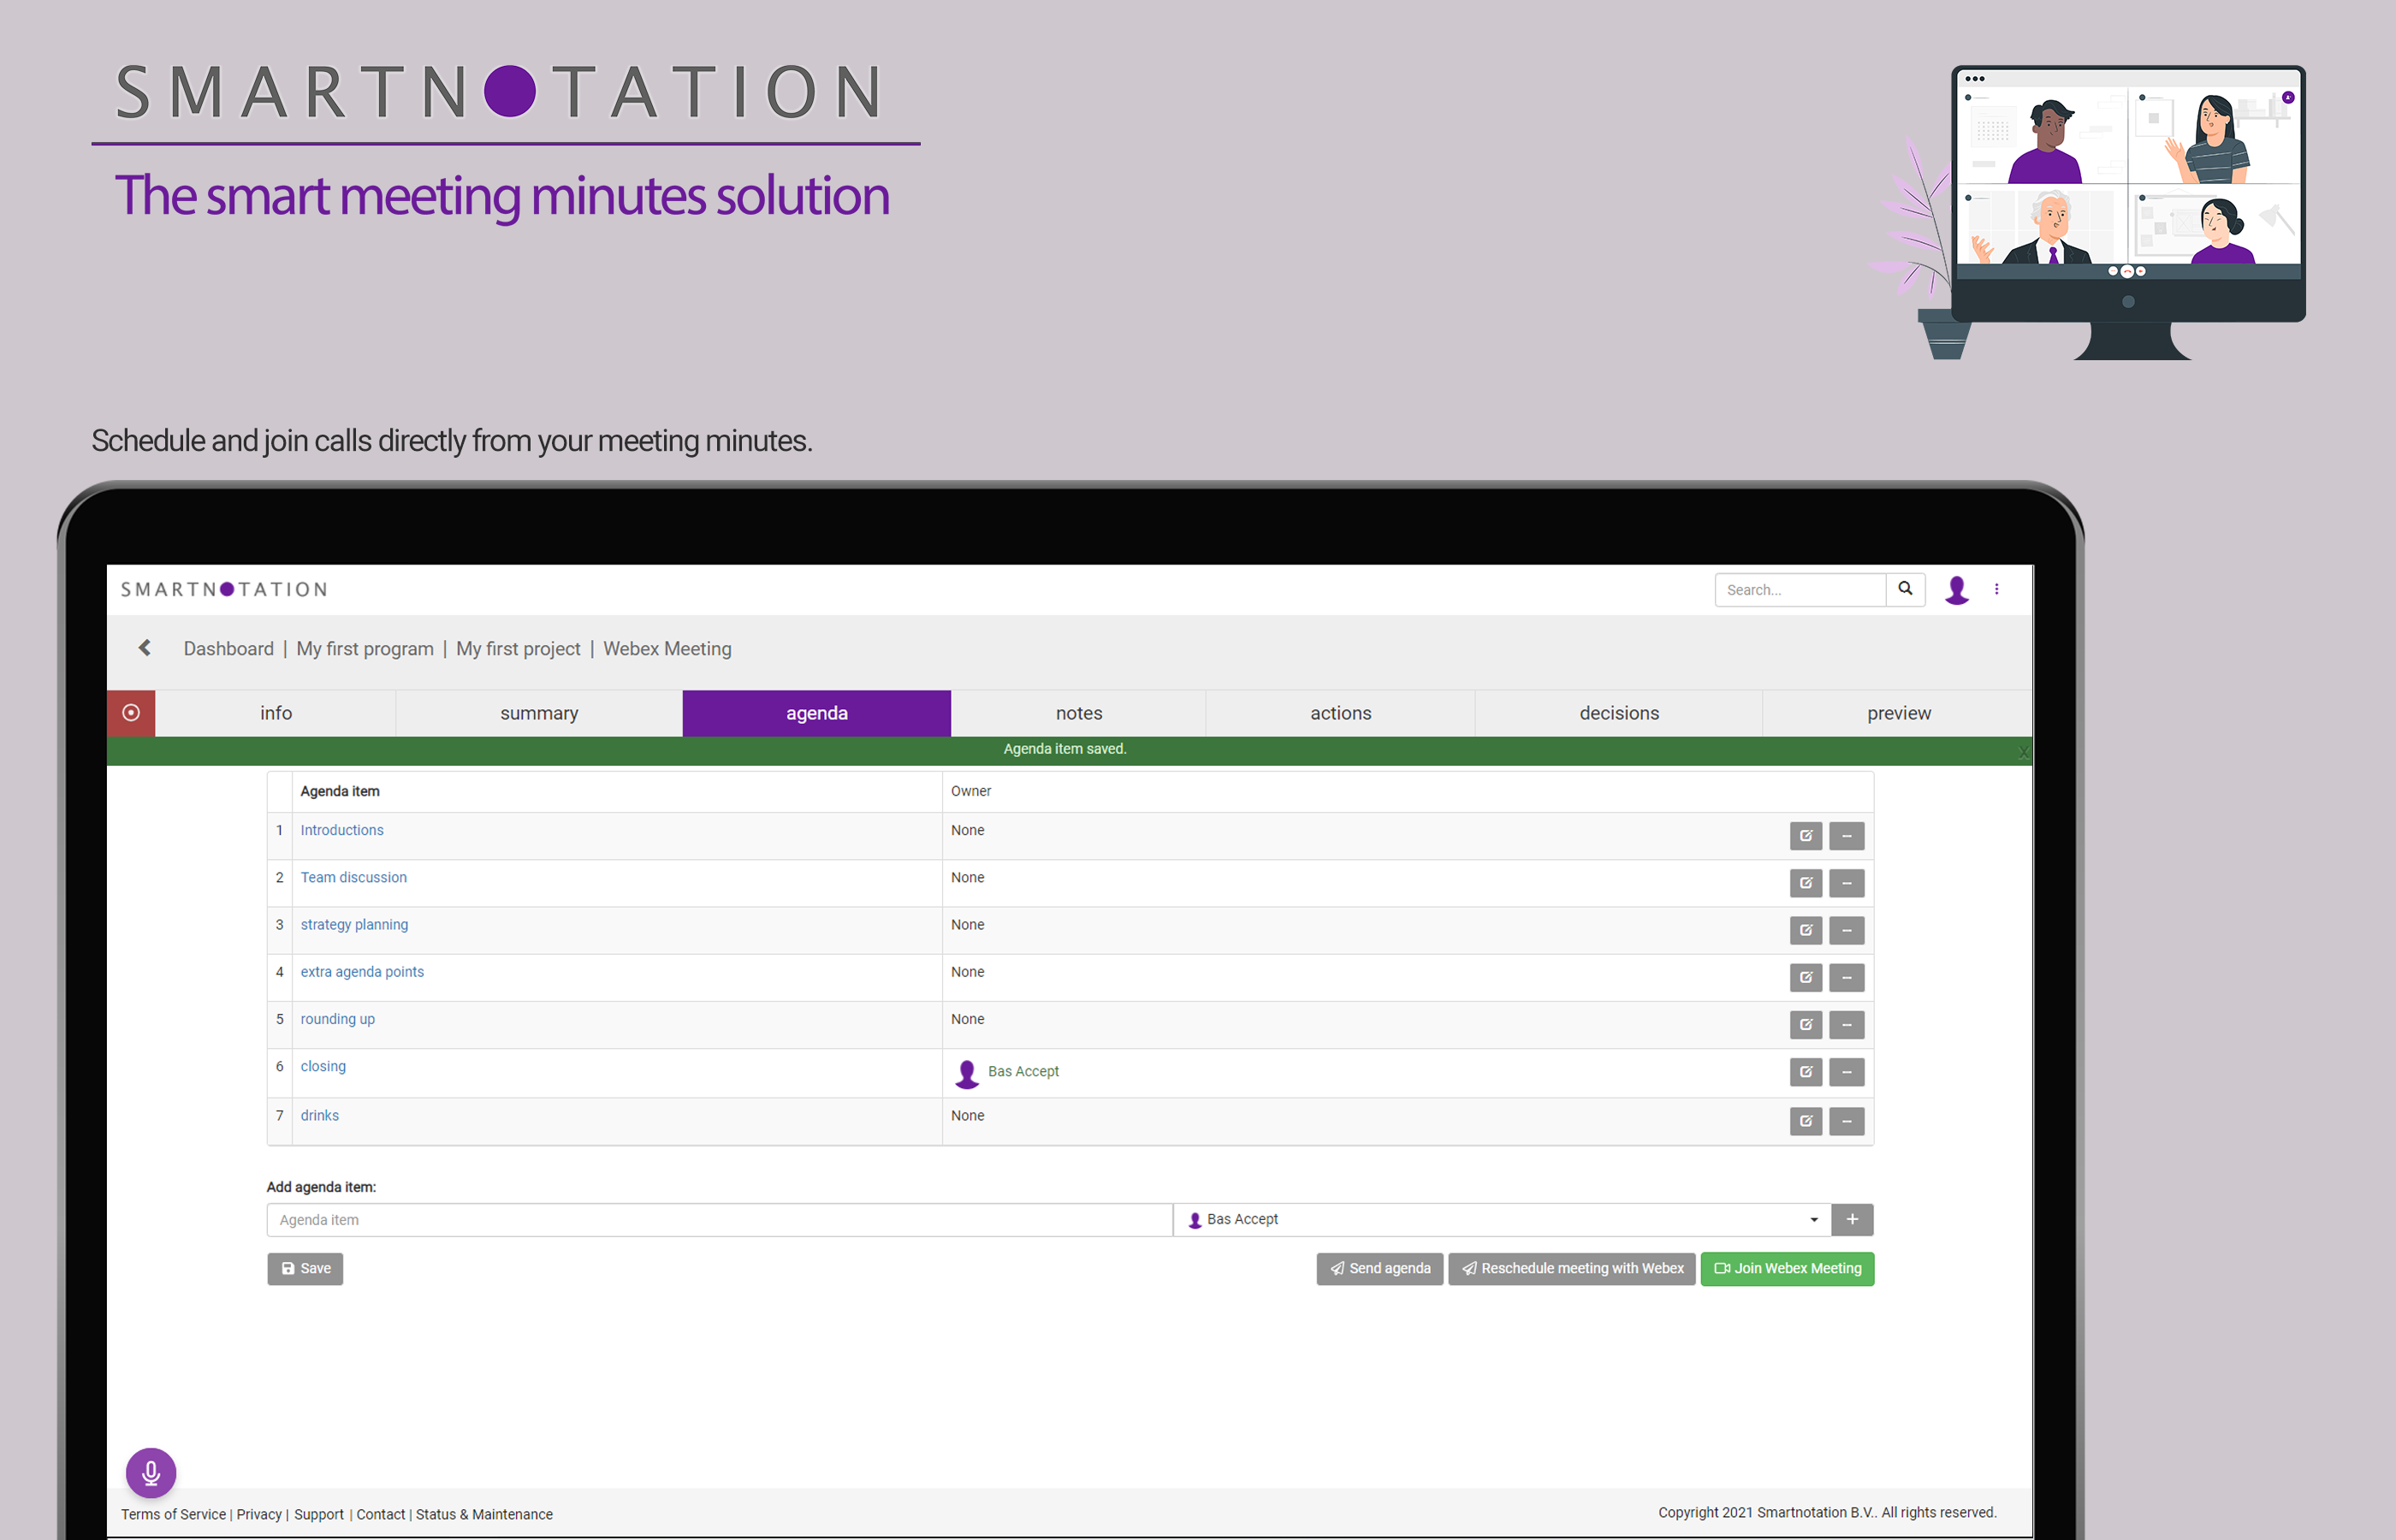Screen dimensions: 2396x1540
Task: Click the purple microphone button
Action: tap(151, 1472)
